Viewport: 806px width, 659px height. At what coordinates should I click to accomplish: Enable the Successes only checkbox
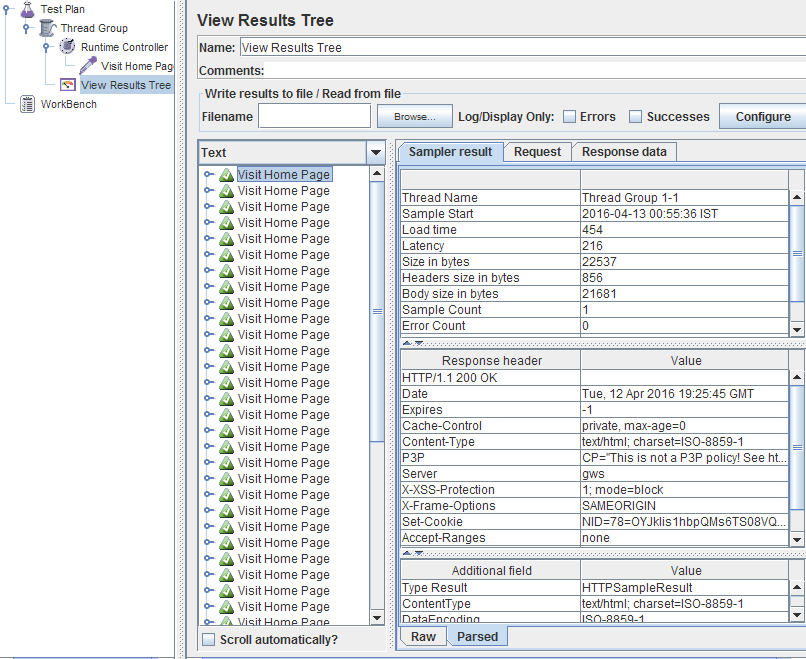[x=635, y=117]
